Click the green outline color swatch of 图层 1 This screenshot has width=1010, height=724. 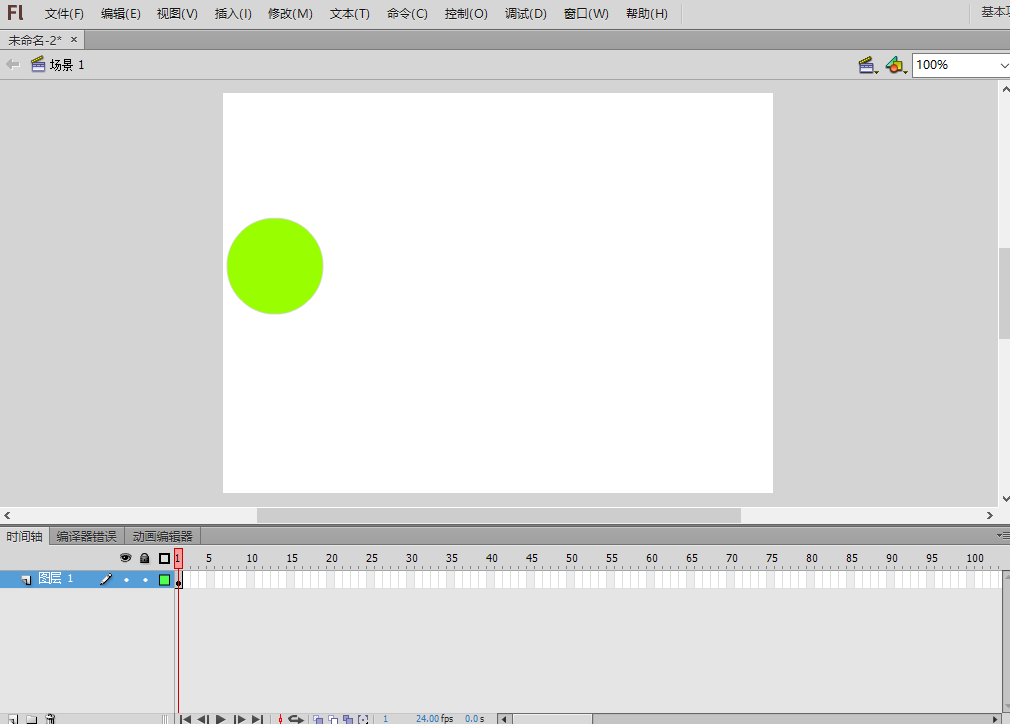pyautogui.click(x=164, y=580)
